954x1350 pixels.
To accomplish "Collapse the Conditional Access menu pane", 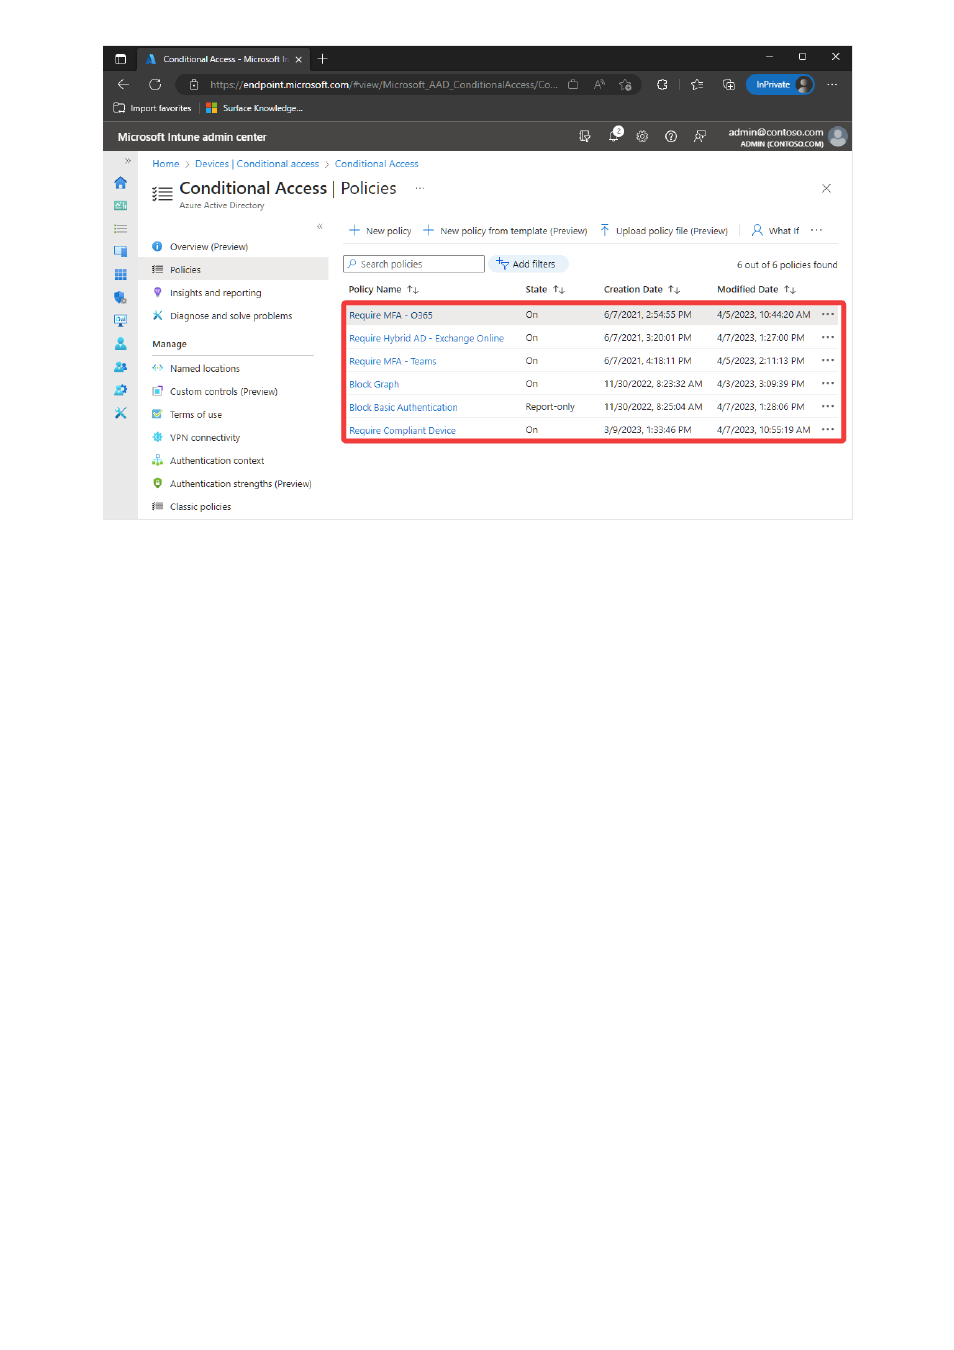I will [x=320, y=227].
